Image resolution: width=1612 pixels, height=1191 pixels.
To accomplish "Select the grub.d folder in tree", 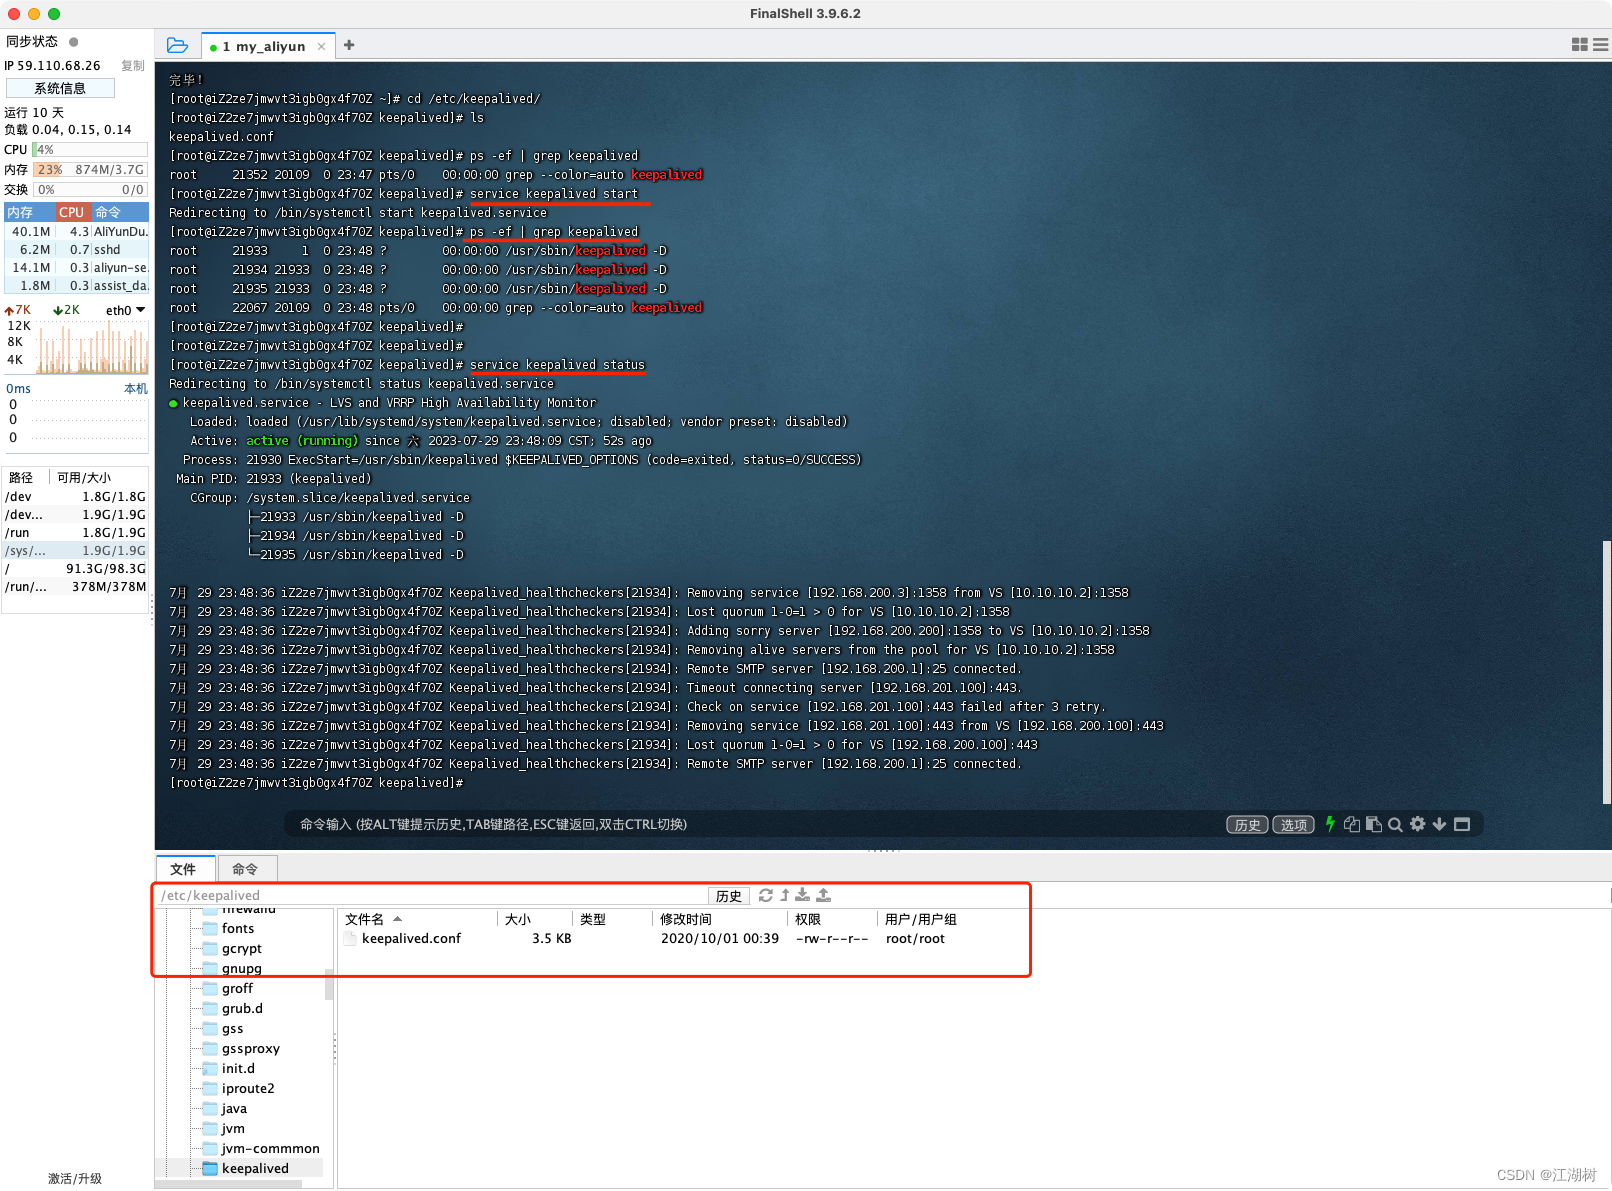I will click(x=242, y=1008).
